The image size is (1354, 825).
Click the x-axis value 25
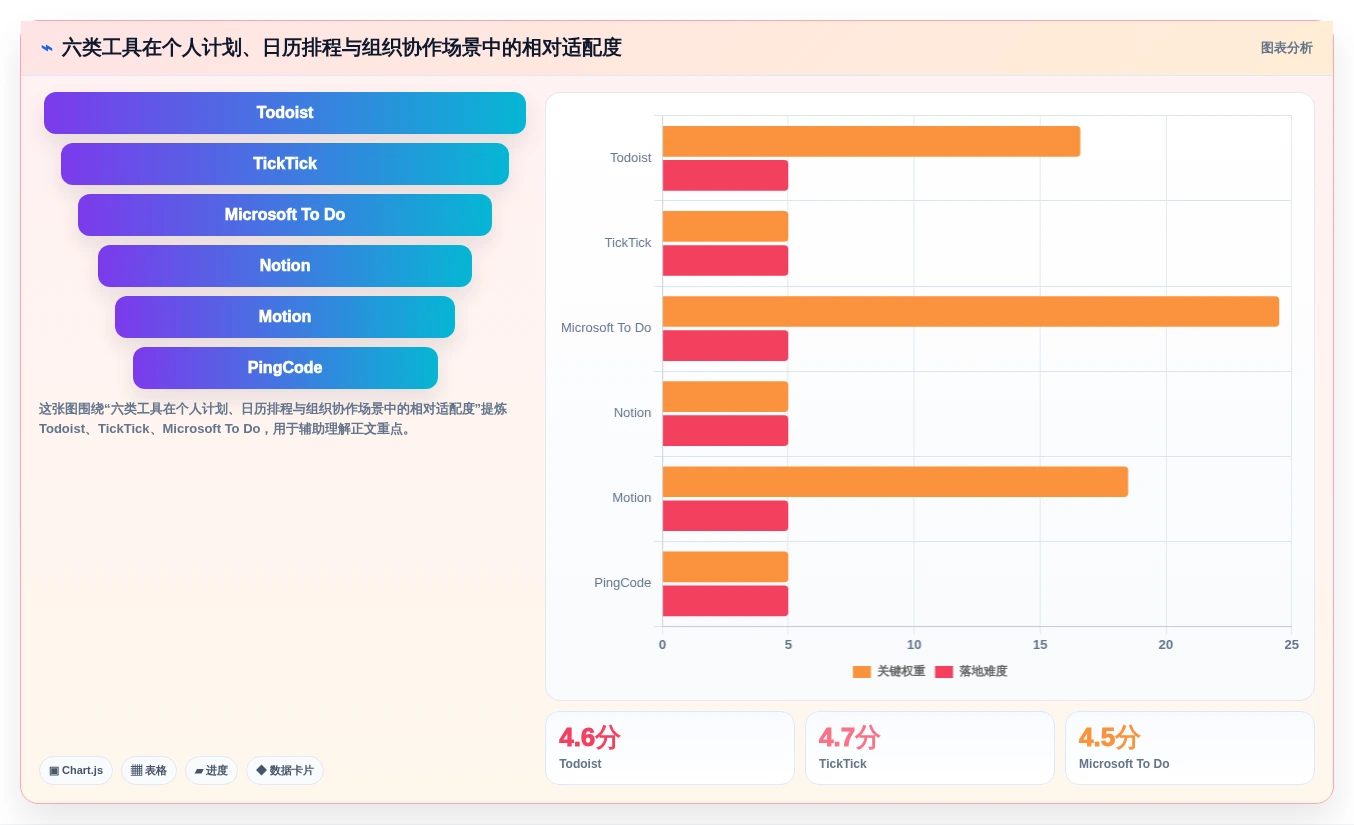pyautogui.click(x=1291, y=645)
